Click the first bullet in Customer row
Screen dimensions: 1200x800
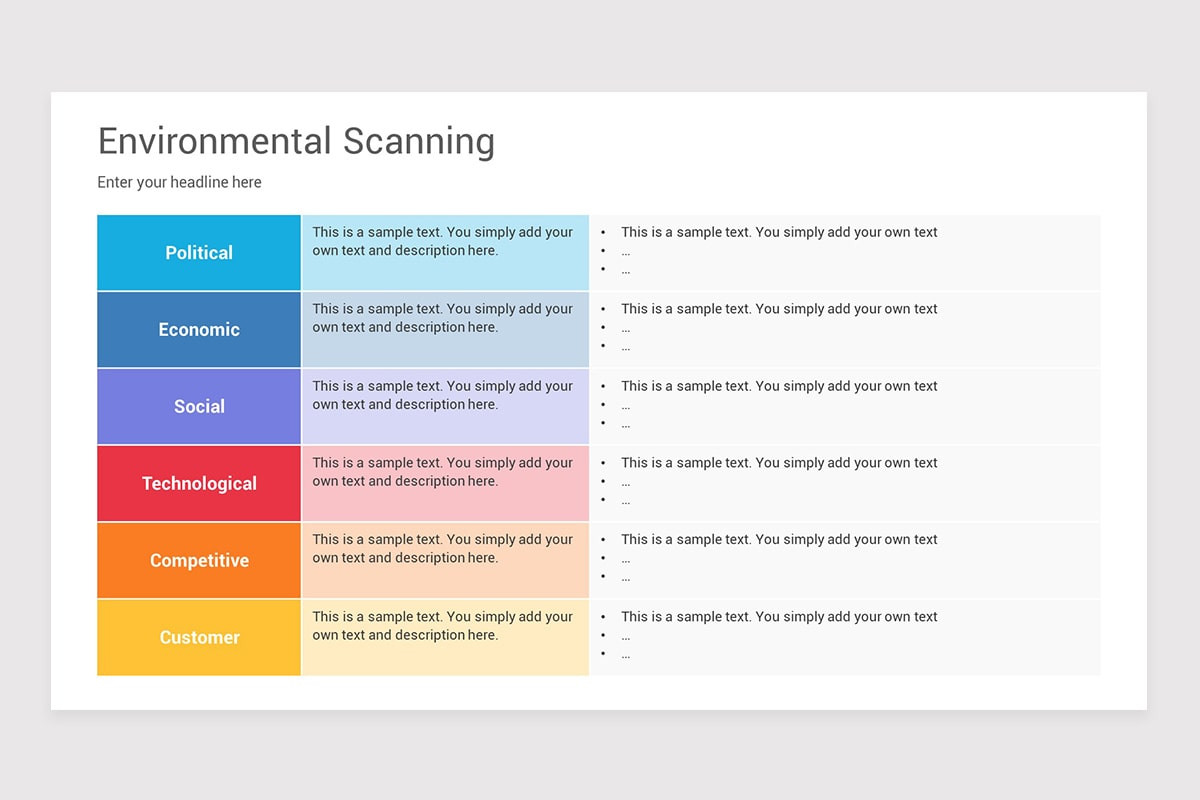coord(779,617)
